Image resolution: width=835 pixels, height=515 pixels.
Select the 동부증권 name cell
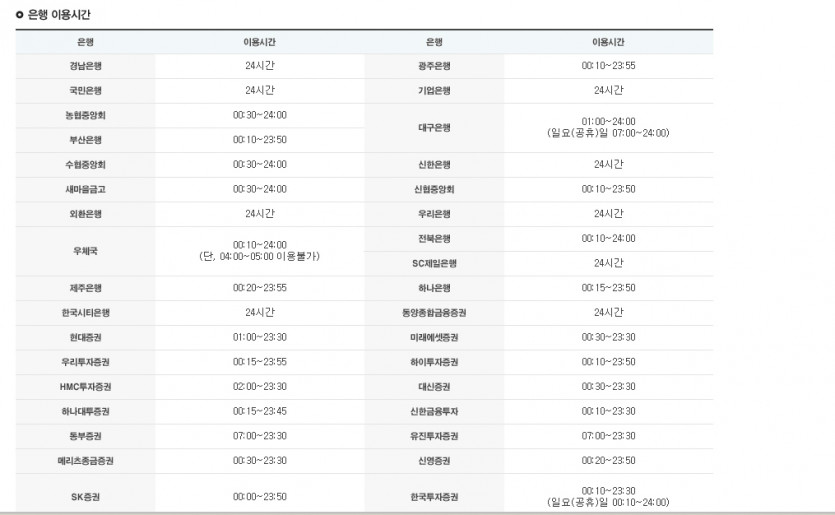85,436
